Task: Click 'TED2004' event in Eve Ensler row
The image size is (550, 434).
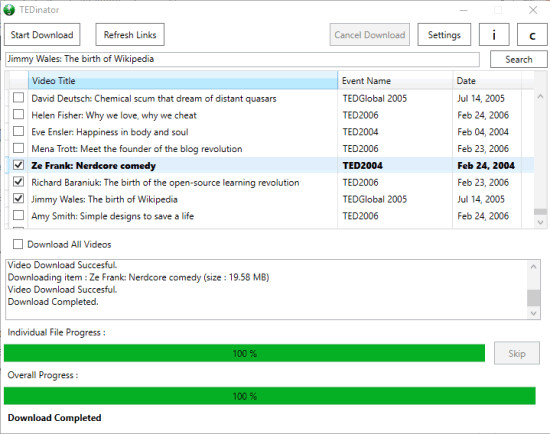Action: point(361,132)
